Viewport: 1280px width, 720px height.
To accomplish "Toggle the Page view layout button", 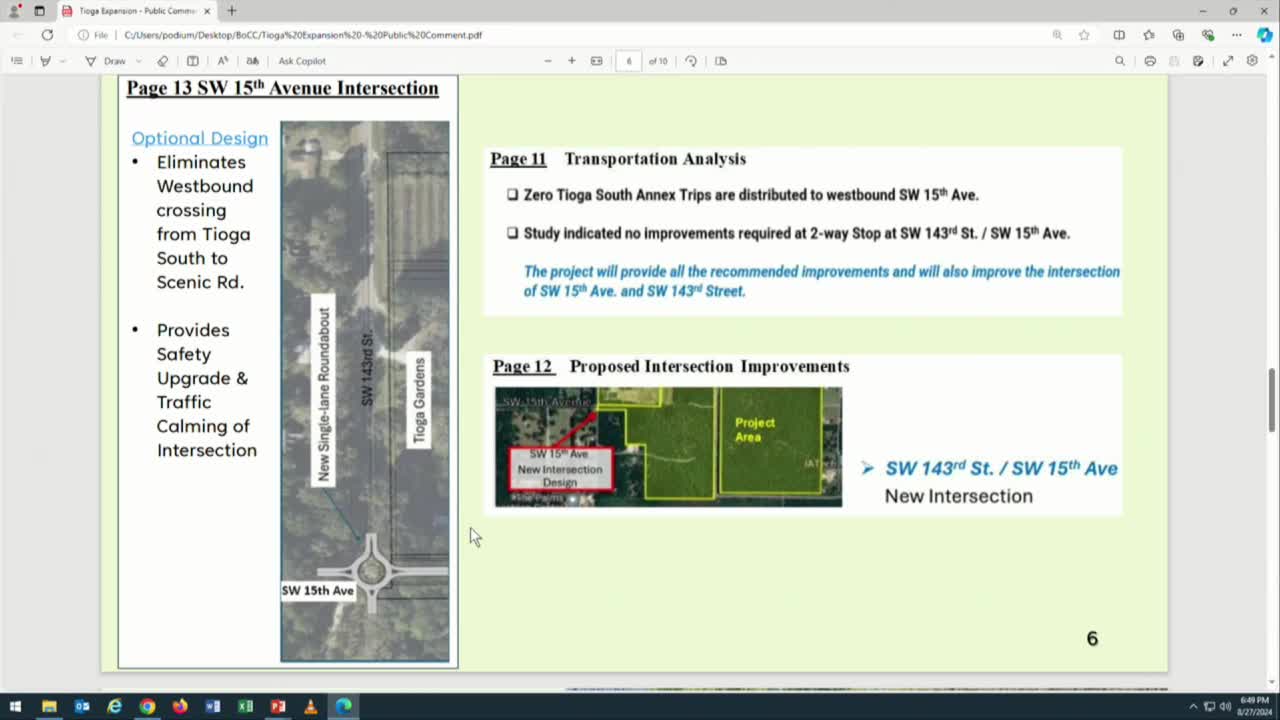I will tap(721, 61).
